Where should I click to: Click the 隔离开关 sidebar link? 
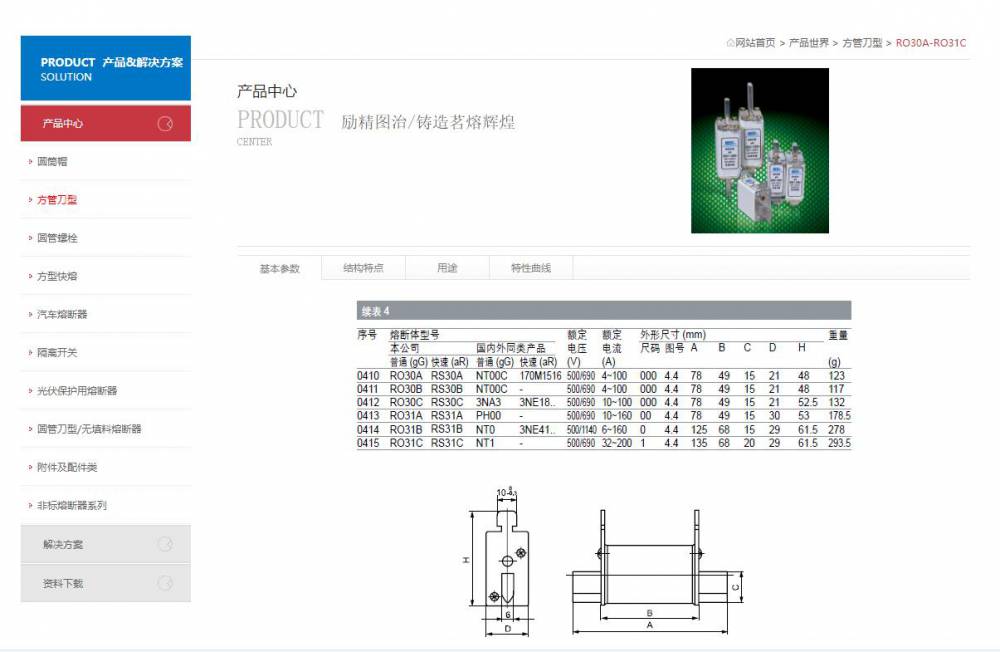pos(57,353)
